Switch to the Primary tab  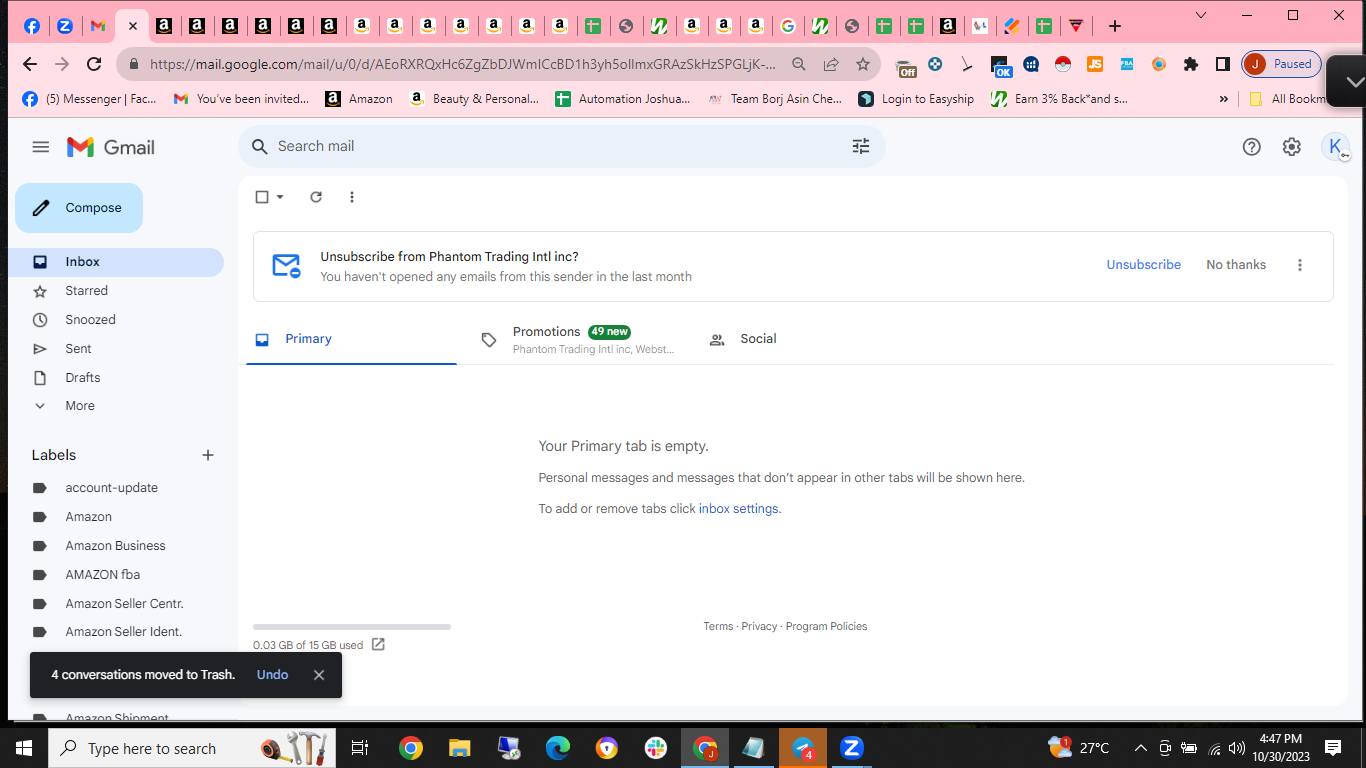pyautogui.click(x=351, y=339)
